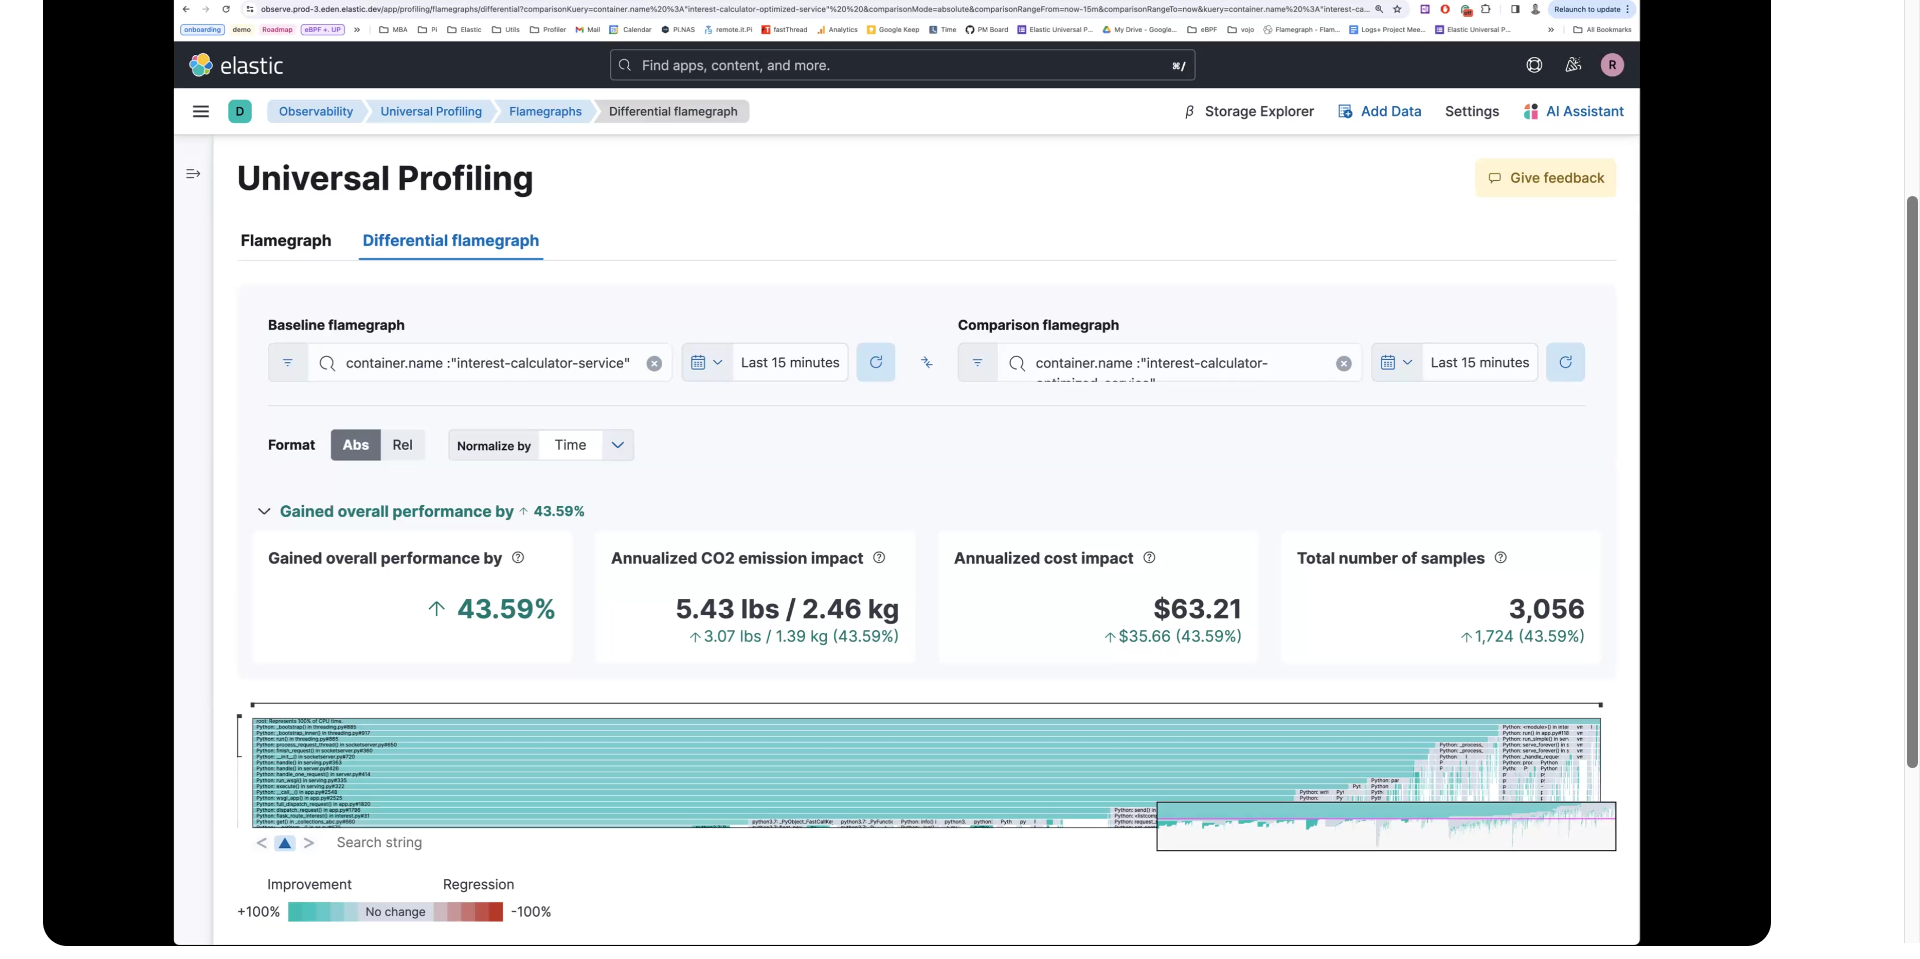1920x959 pixels.
Task: Click the improvement teal legend gradient
Action: (322, 912)
